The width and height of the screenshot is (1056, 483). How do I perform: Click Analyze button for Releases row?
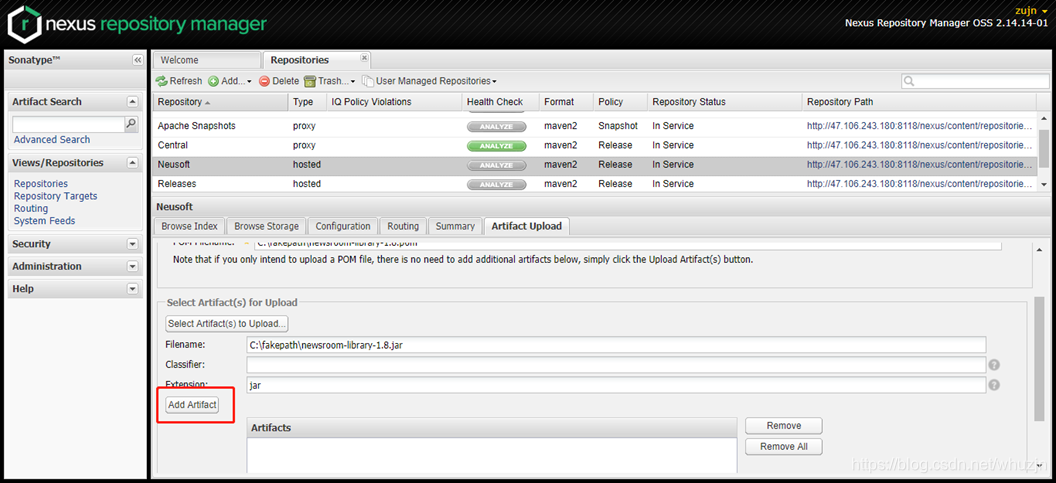click(496, 185)
